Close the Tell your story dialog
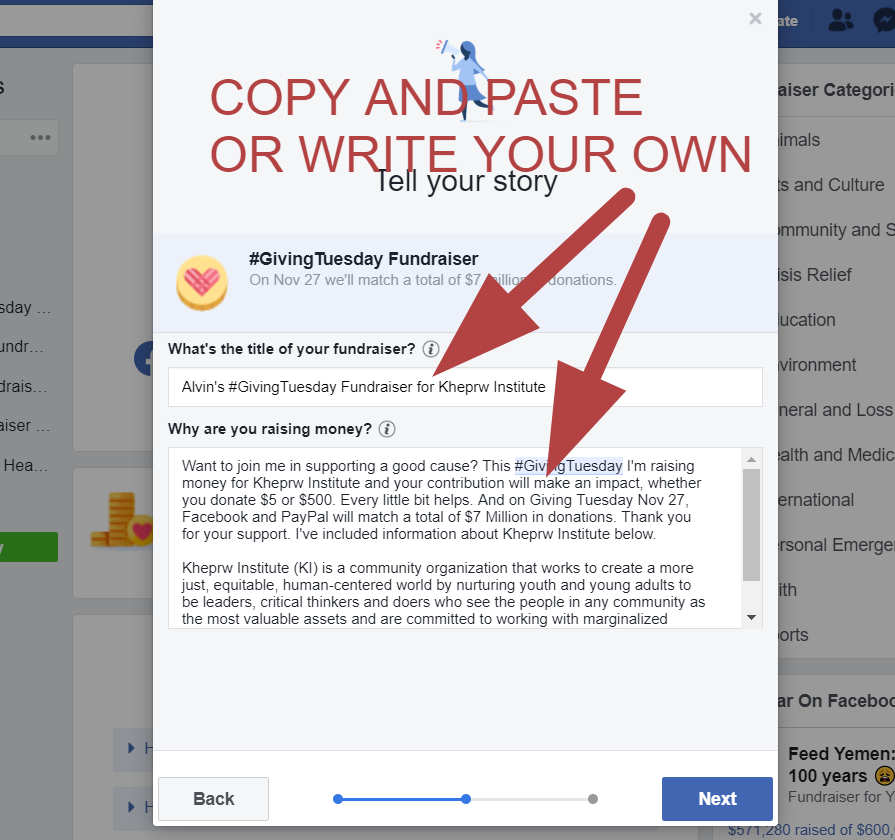This screenshot has height=840, width=895. click(x=755, y=19)
